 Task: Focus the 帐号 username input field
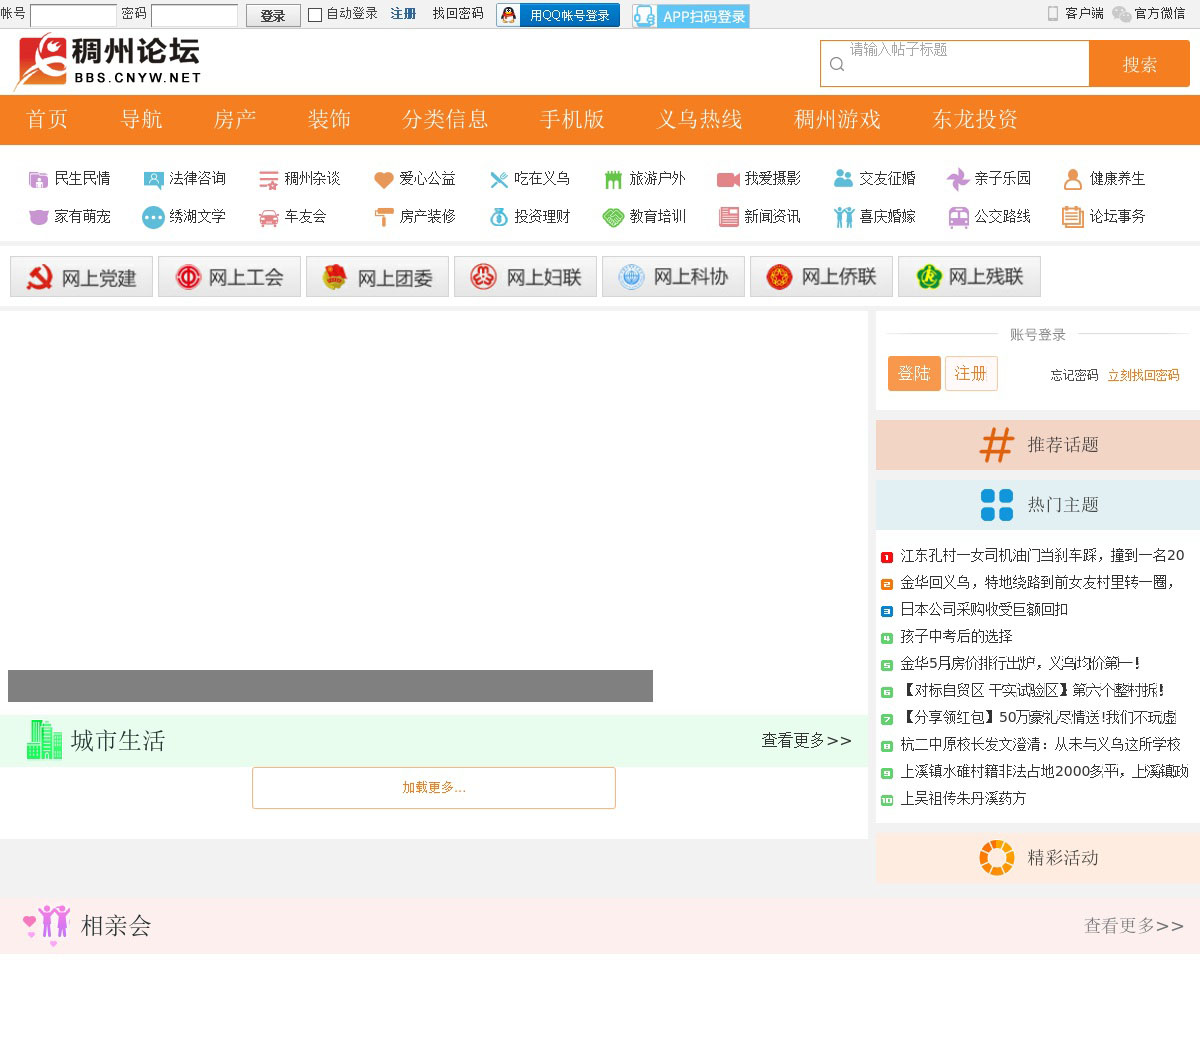pyautogui.click(x=73, y=15)
